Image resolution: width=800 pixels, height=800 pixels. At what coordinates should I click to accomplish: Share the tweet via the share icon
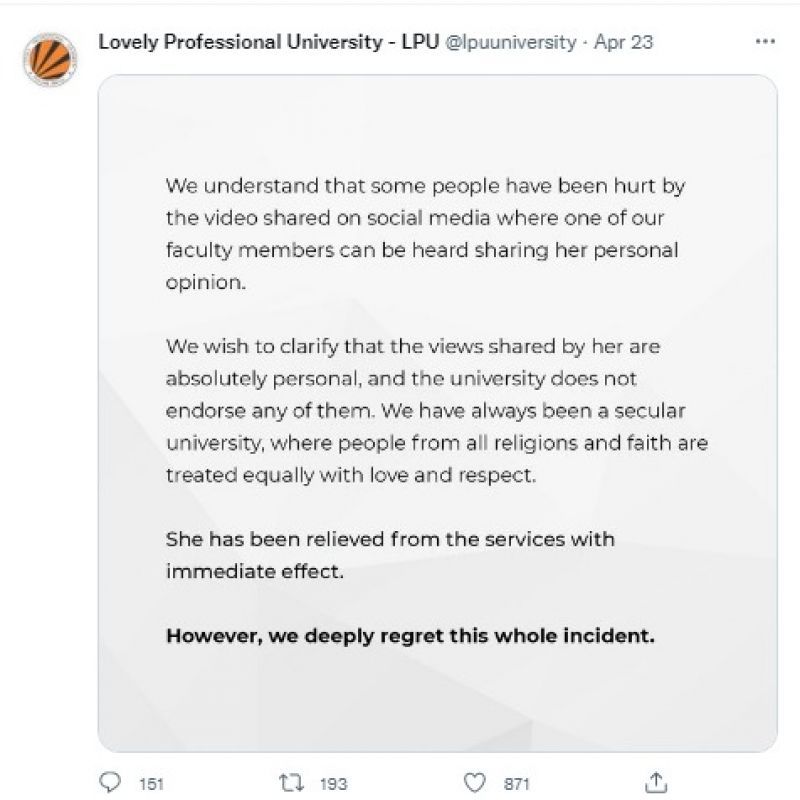[657, 781]
